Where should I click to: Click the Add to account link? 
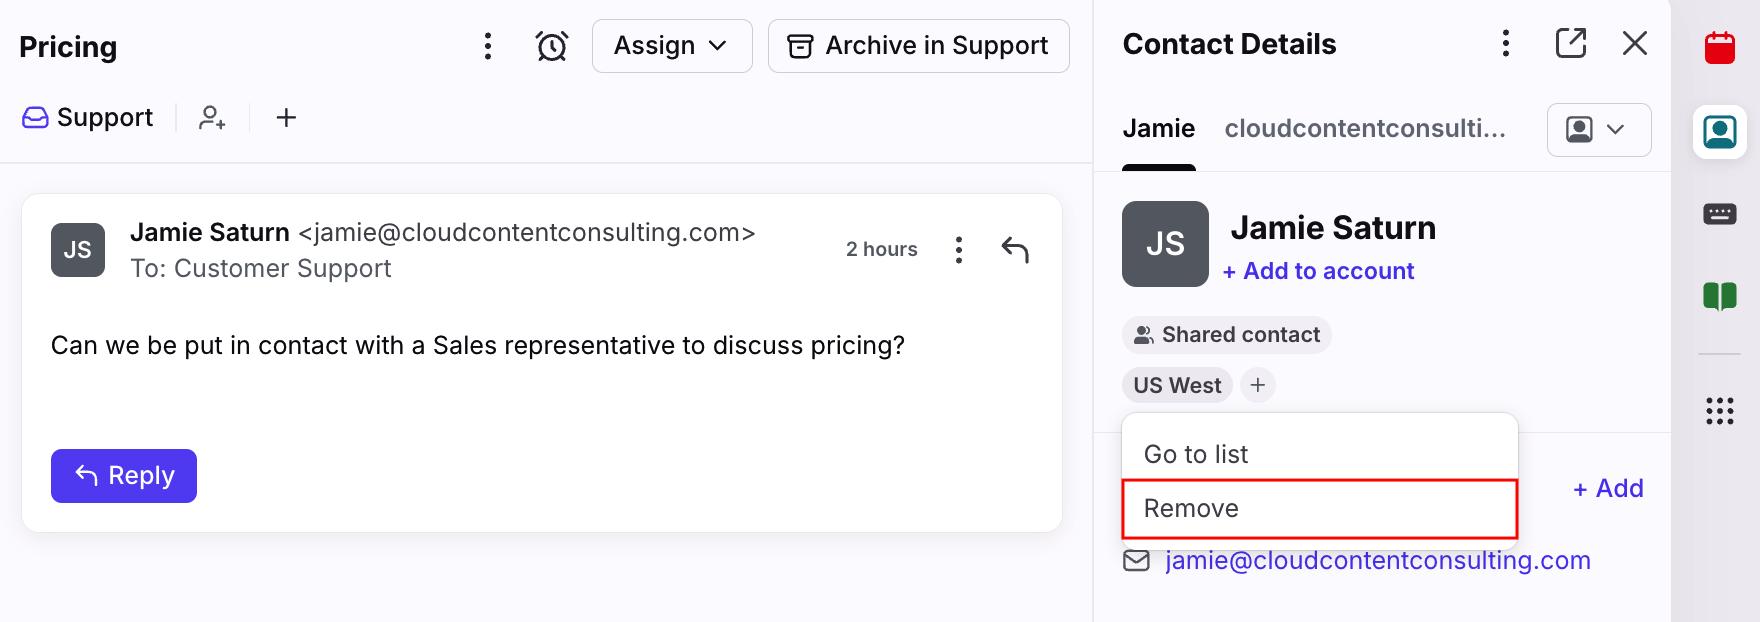point(1318,271)
